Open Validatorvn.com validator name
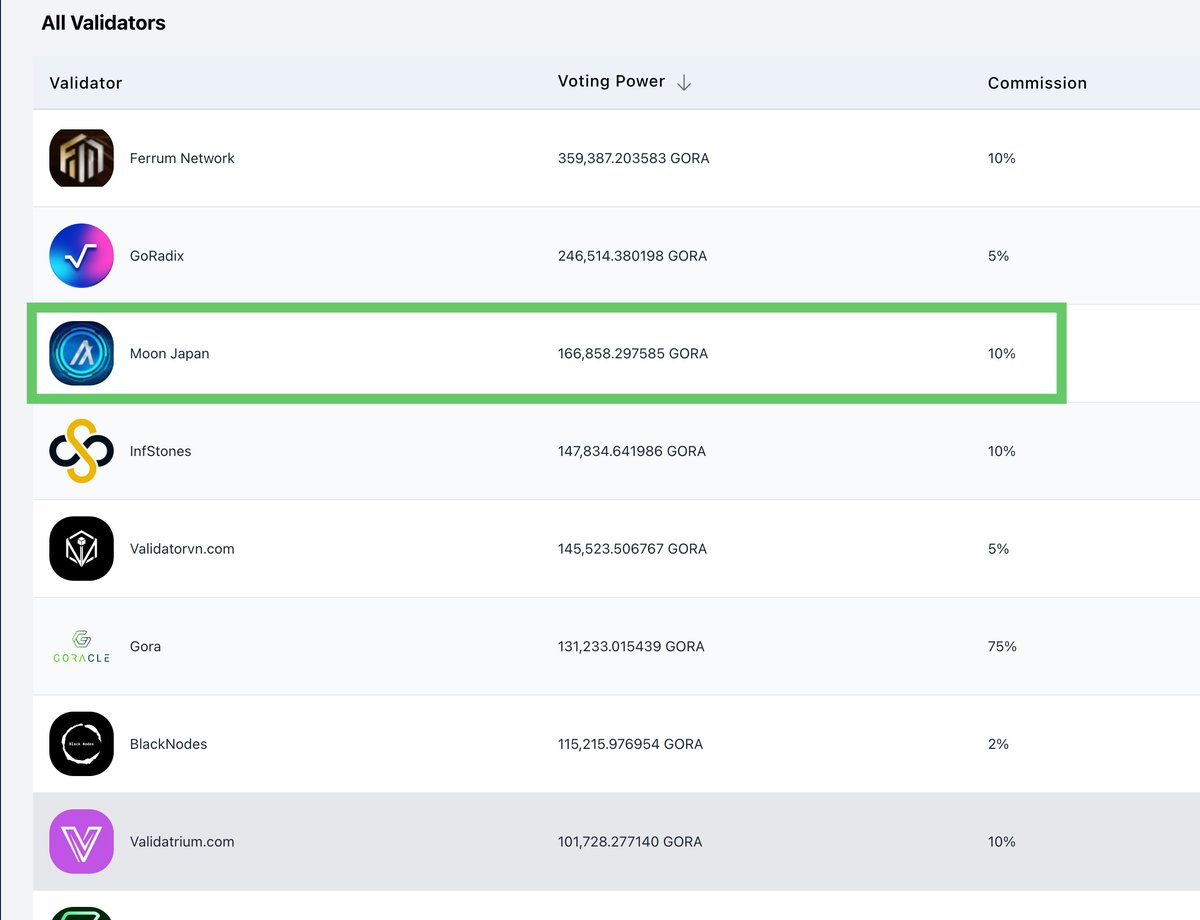 (182, 549)
